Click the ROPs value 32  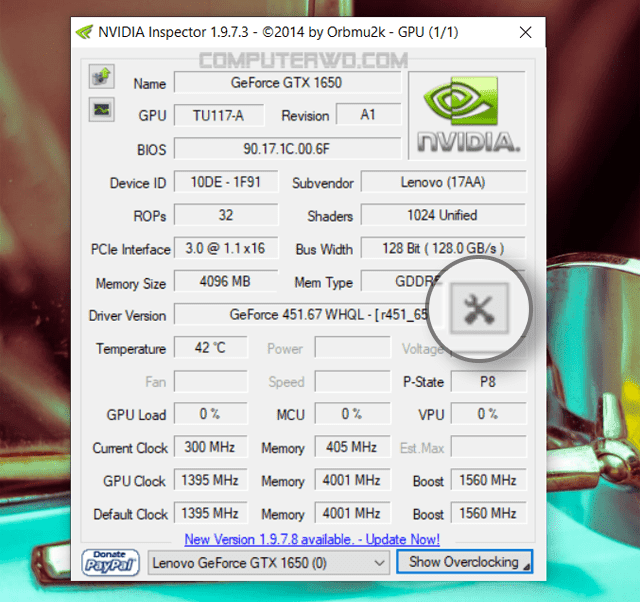coord(226,215)
